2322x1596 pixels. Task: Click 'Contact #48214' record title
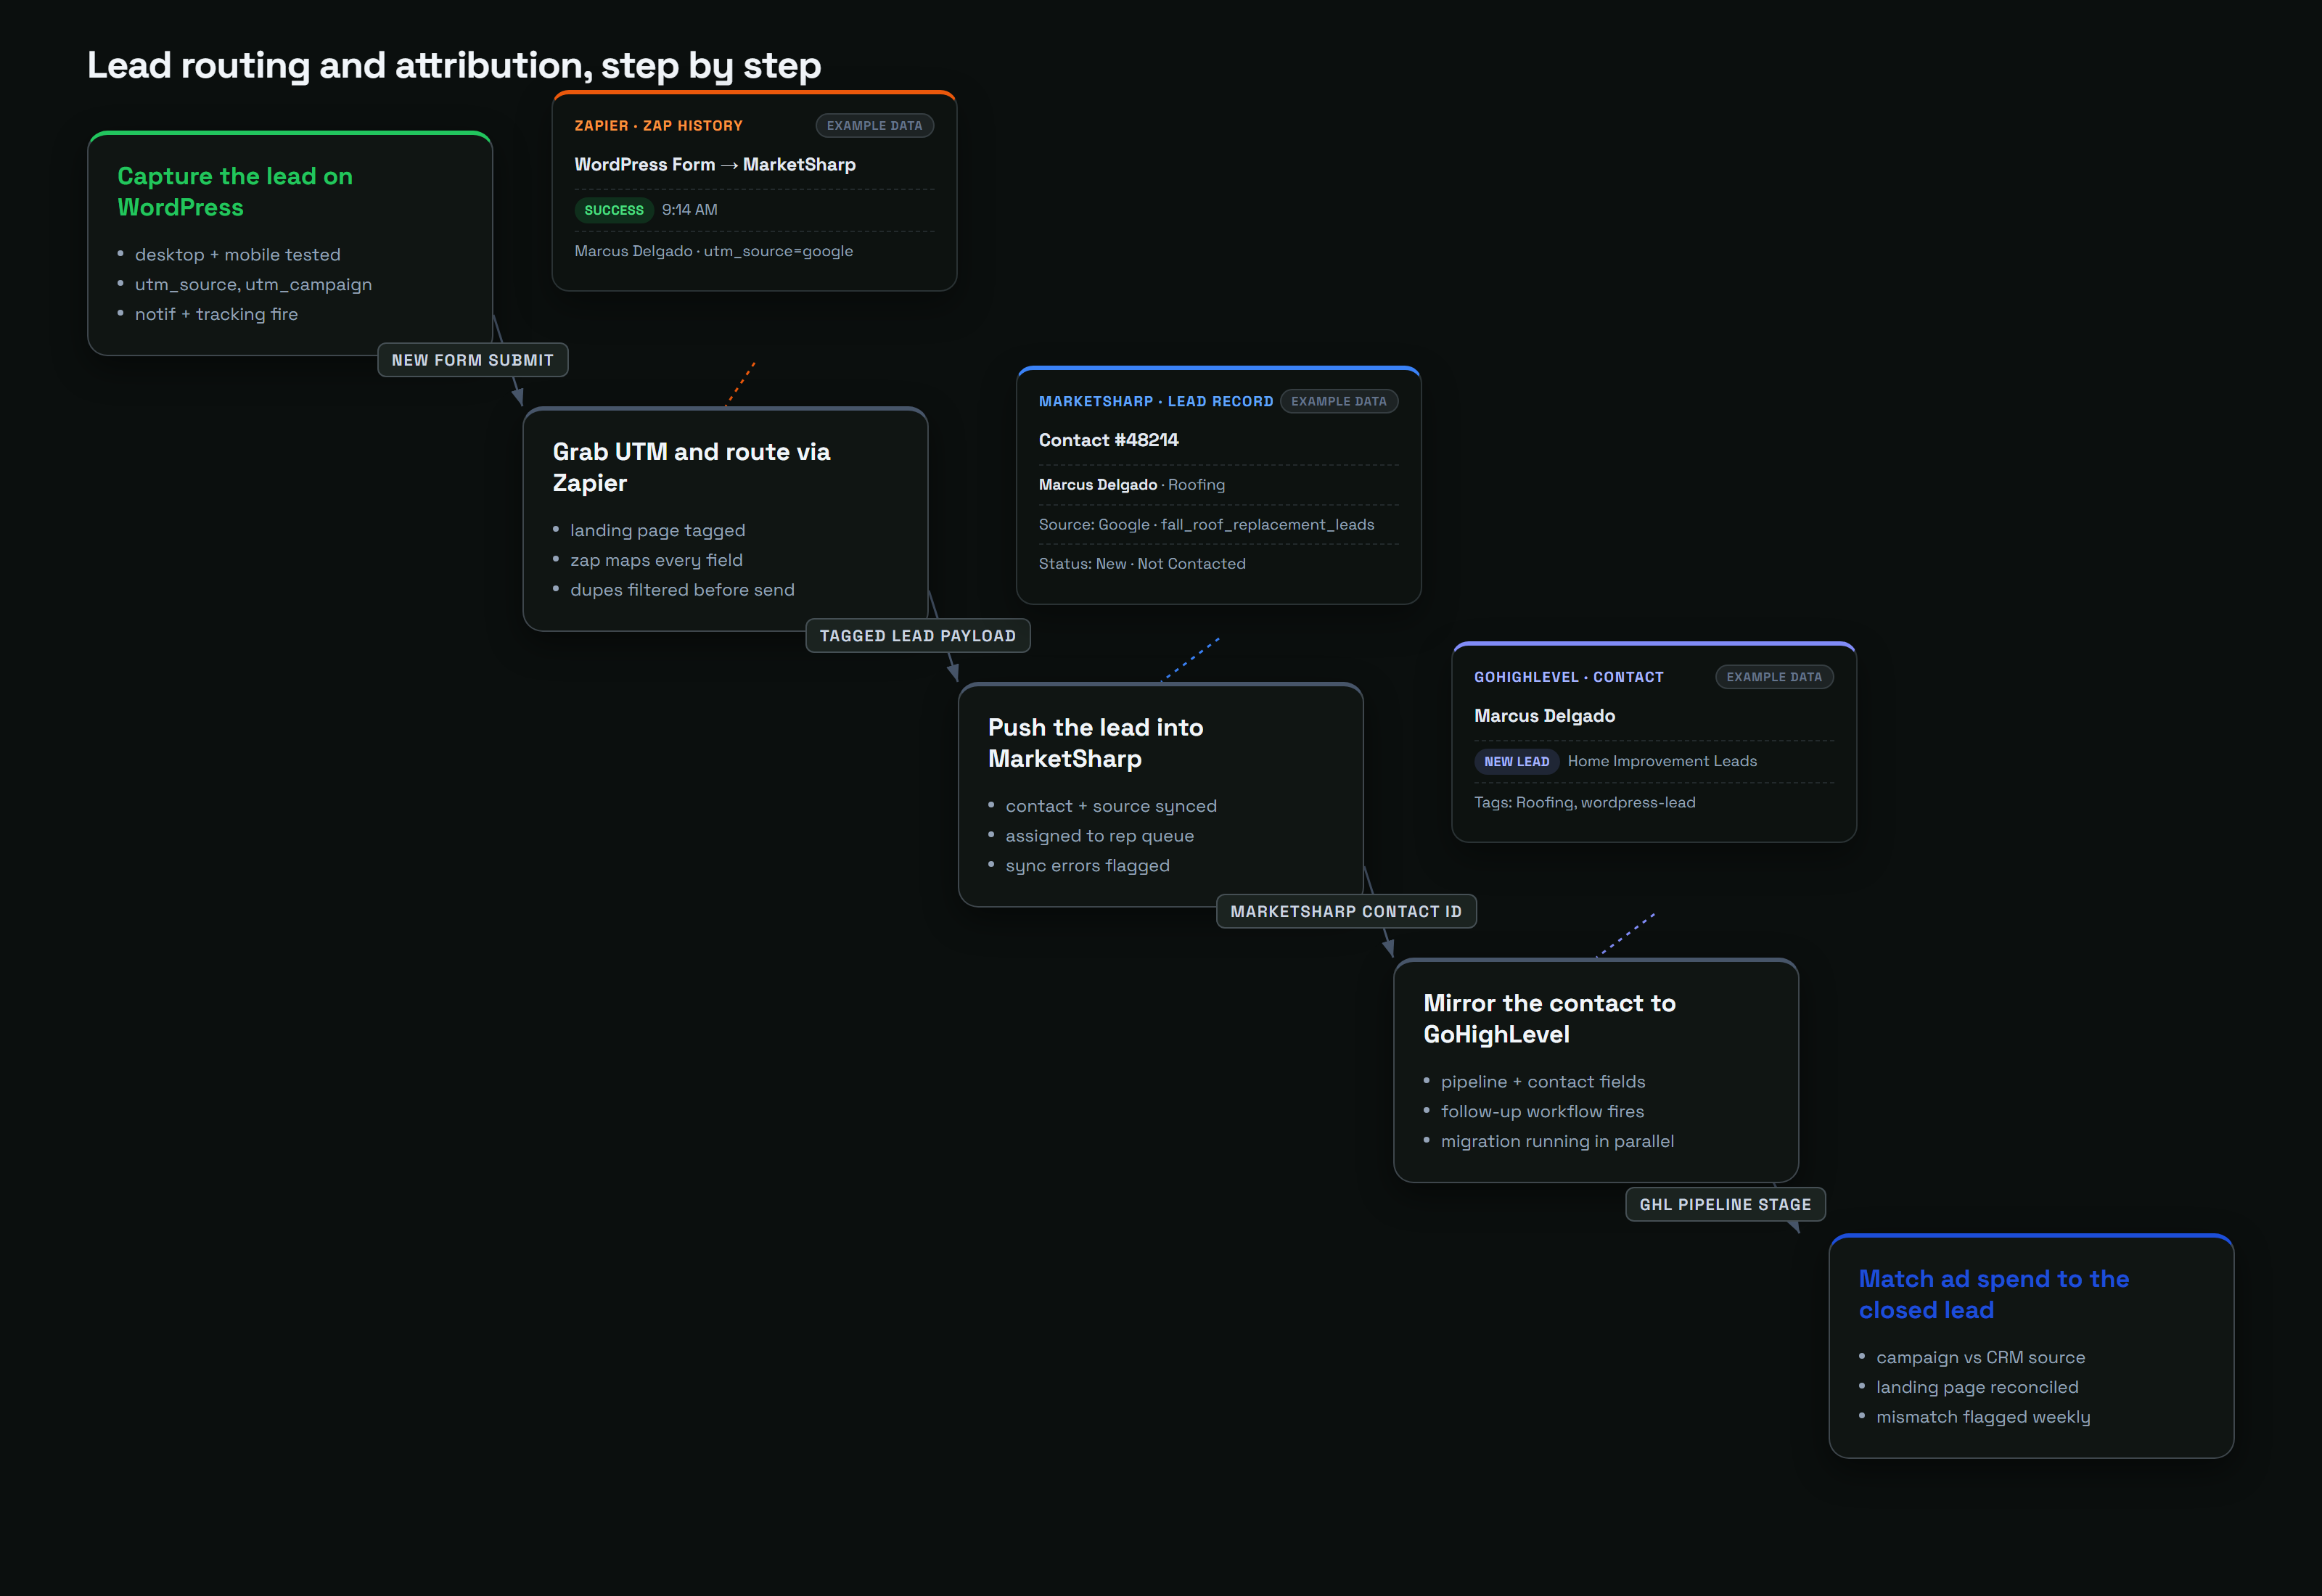tap(1109, 441)
